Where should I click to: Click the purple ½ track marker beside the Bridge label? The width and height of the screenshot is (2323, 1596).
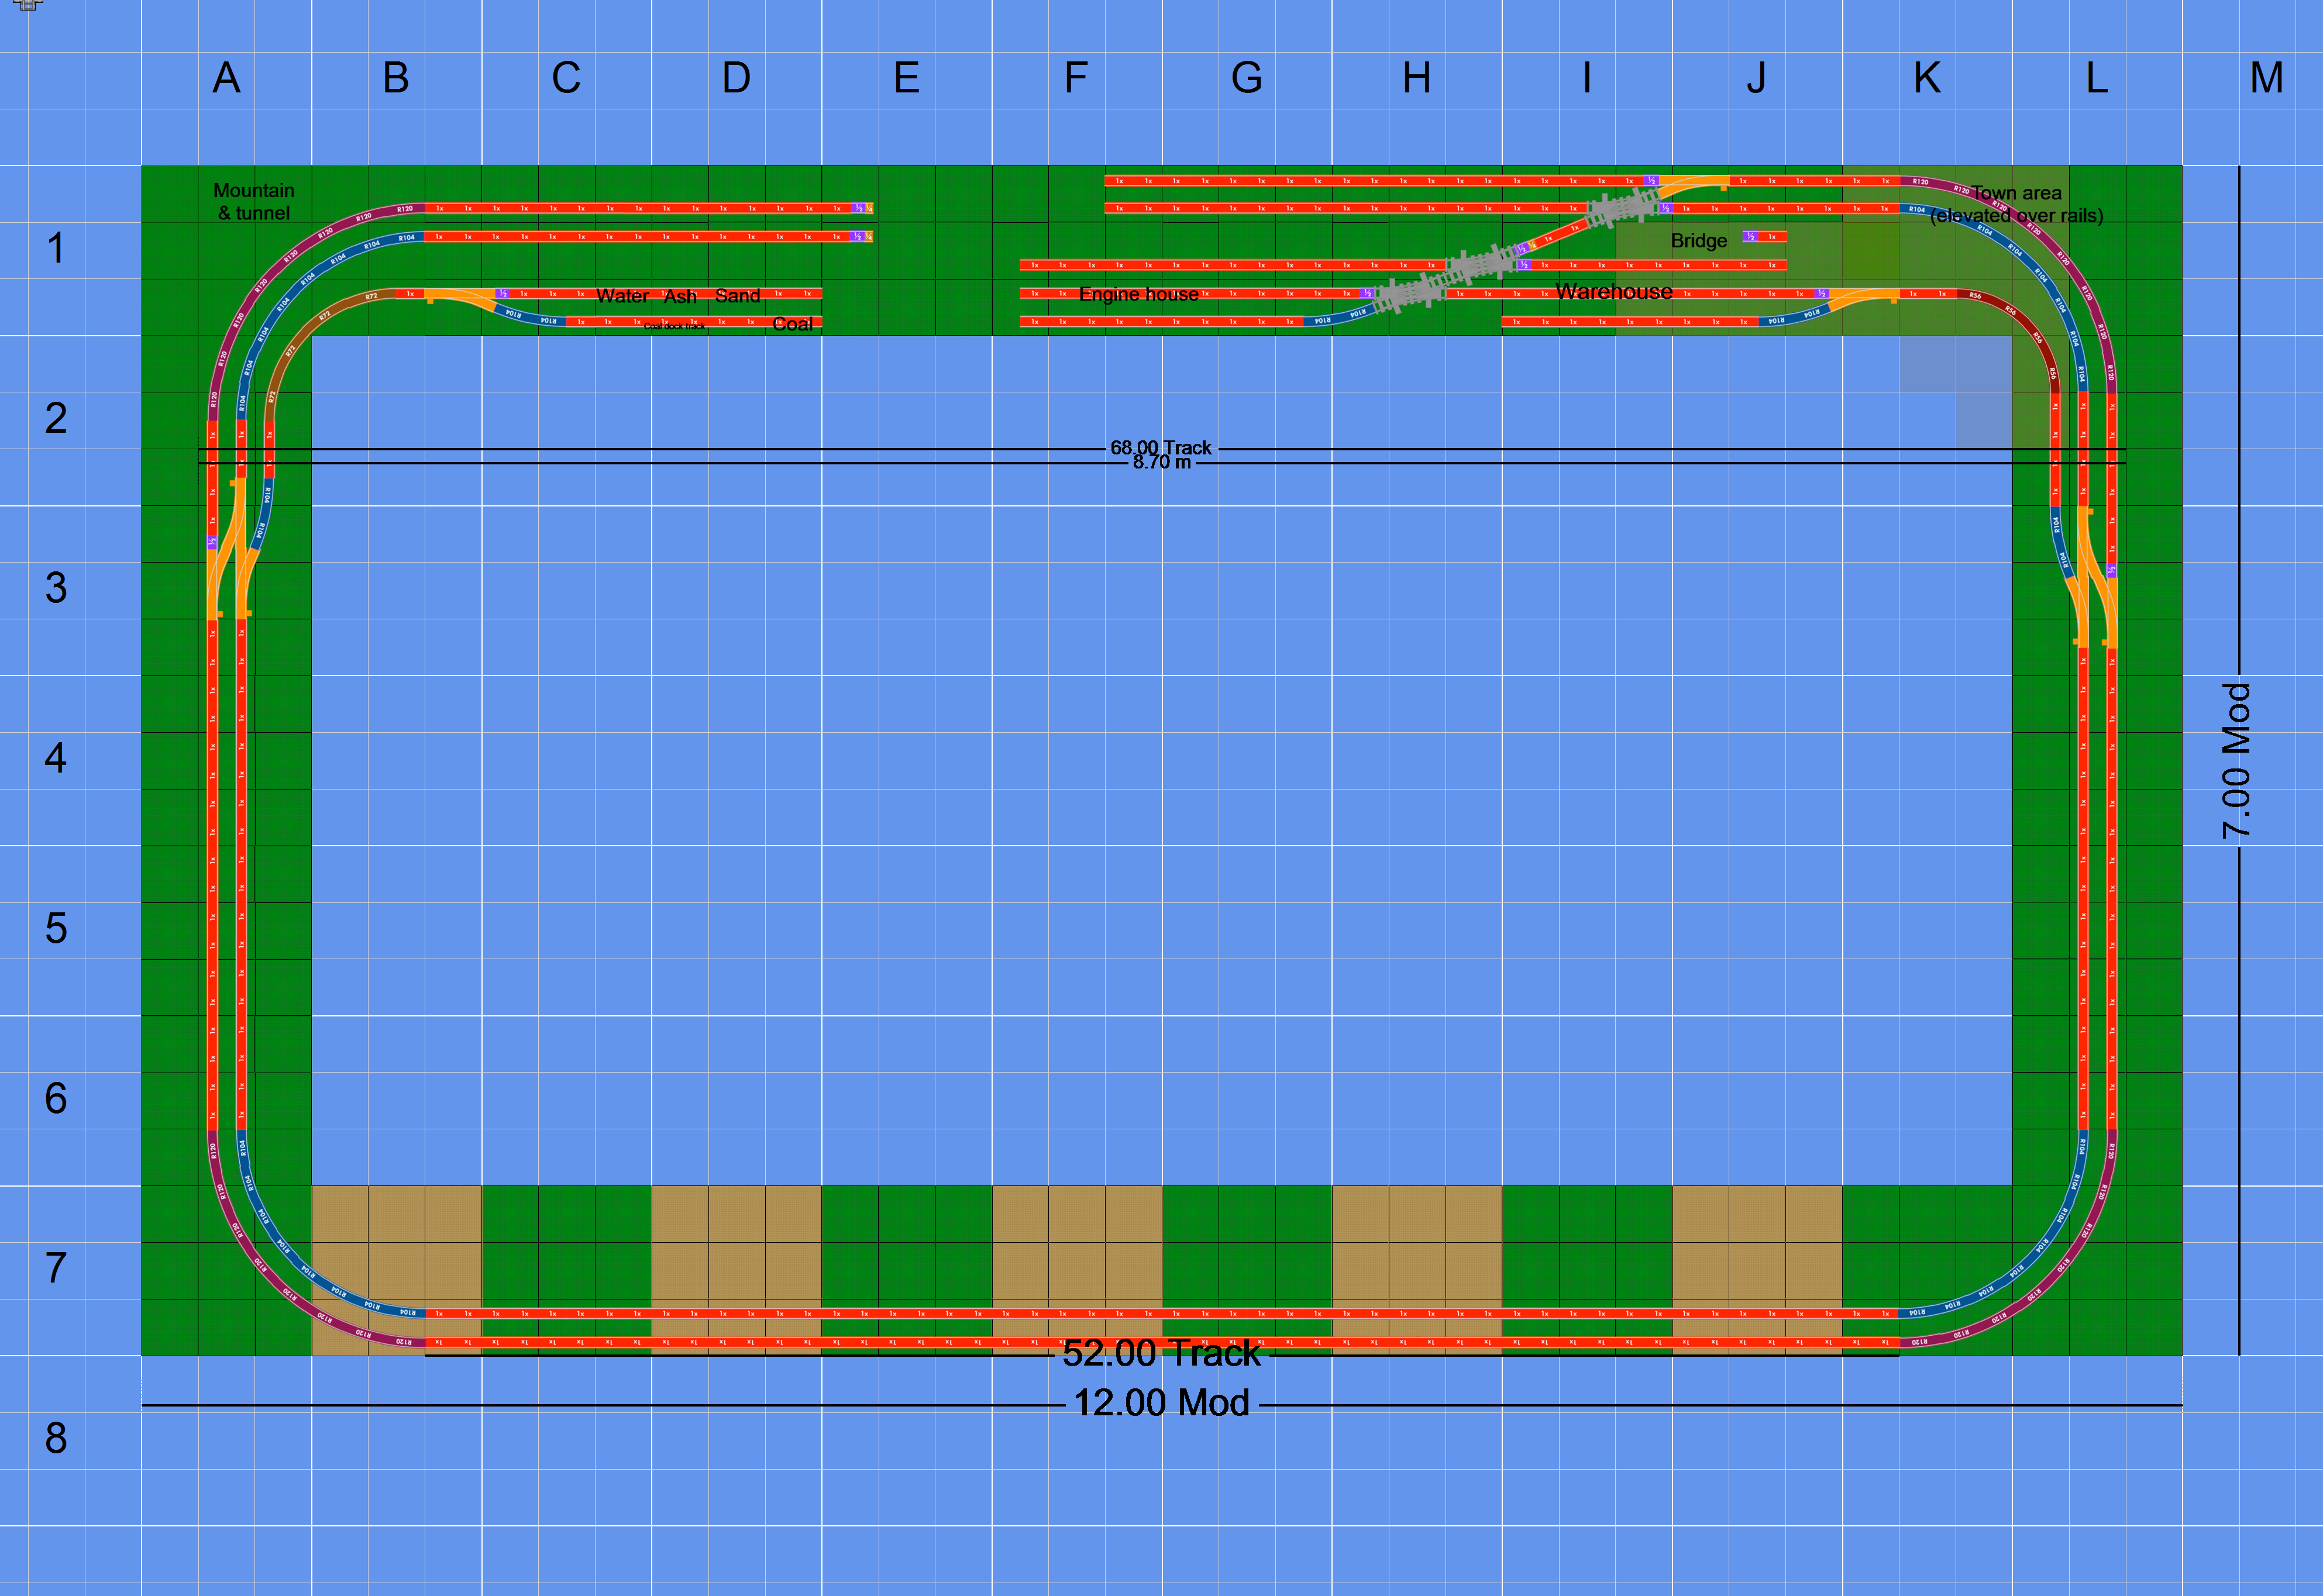click(1750, 238)
